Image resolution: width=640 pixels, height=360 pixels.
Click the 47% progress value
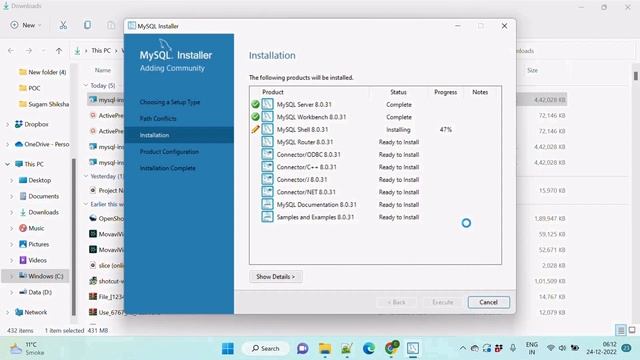click(x=446, y=129)
